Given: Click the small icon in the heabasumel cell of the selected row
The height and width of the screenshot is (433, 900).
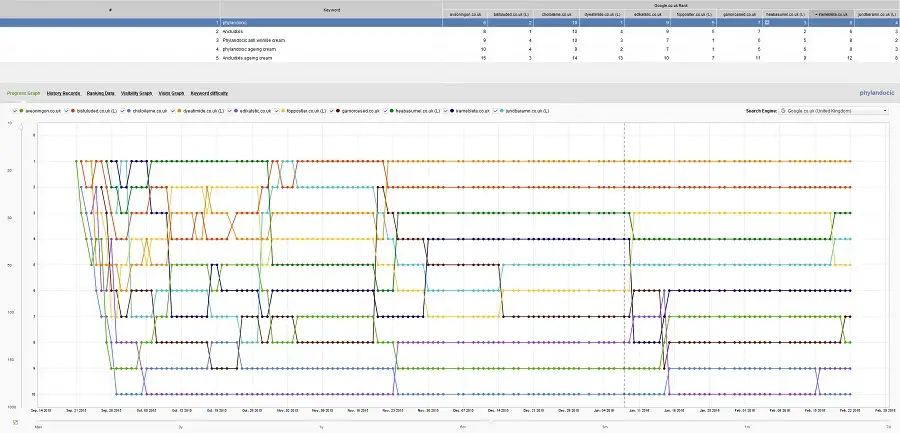Looking at the screenshot, I should 767,22.
